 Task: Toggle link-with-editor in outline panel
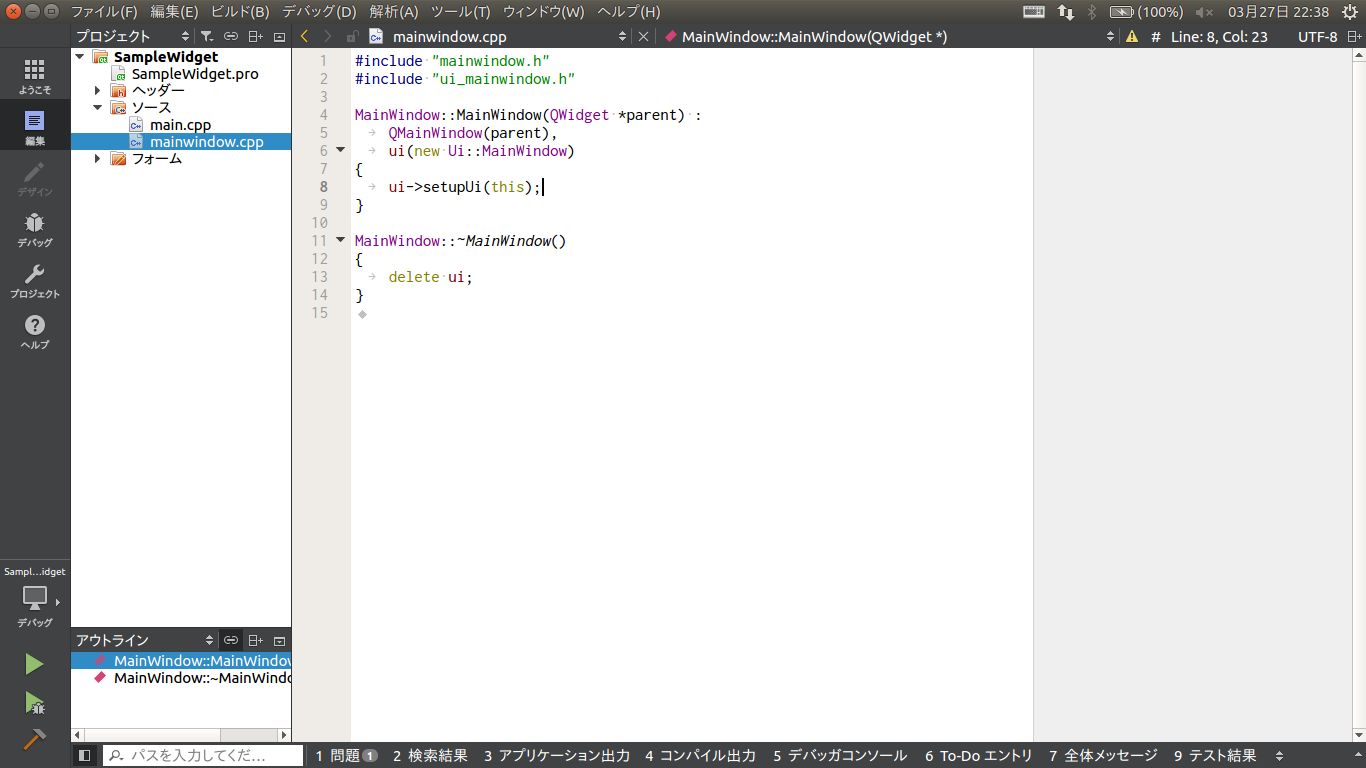[x=231, y=640]
